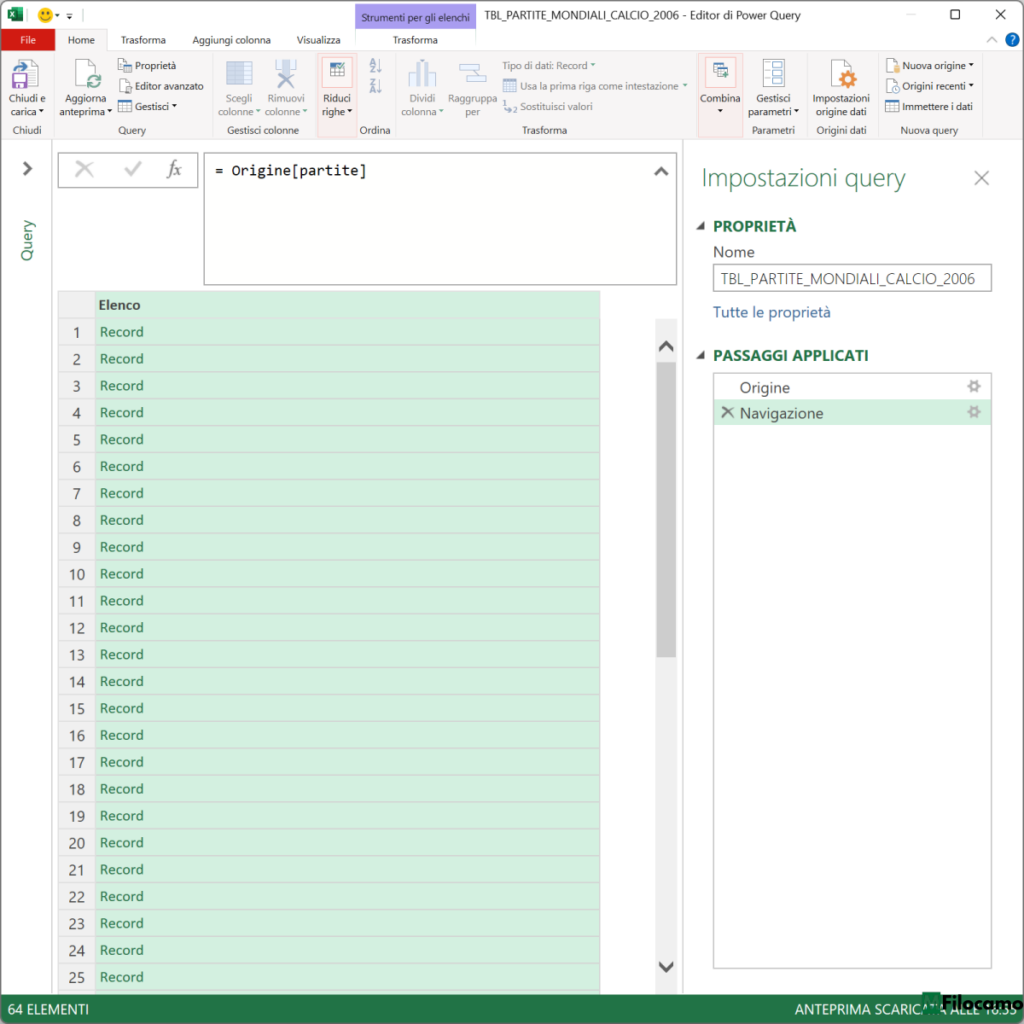Open the File menu
This screenshot has height=1024, width=1024.
tap(27, 40)
